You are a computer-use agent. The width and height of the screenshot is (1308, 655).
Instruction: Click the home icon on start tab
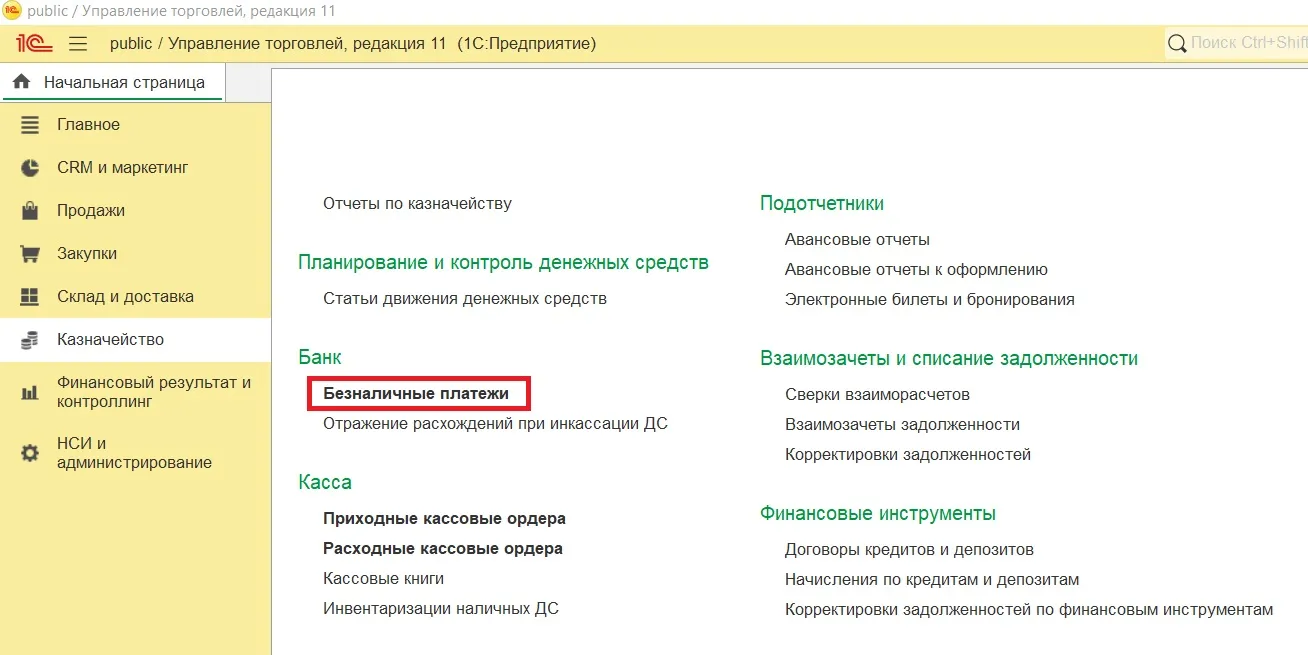(21, 82)
